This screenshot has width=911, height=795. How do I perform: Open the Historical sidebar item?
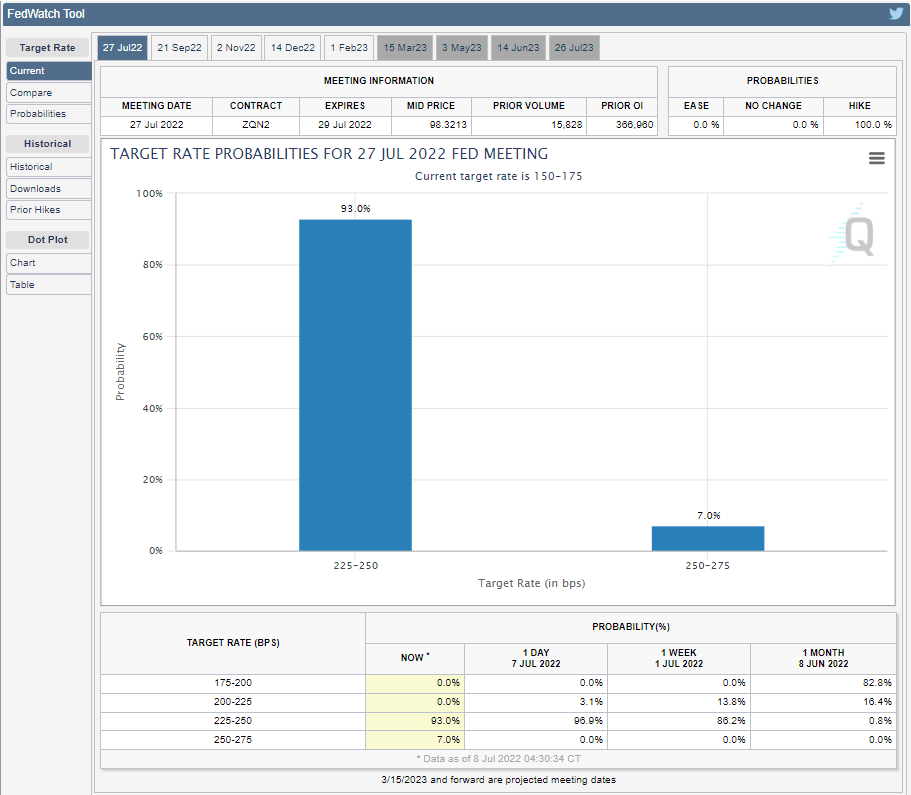tap(48, 167)
